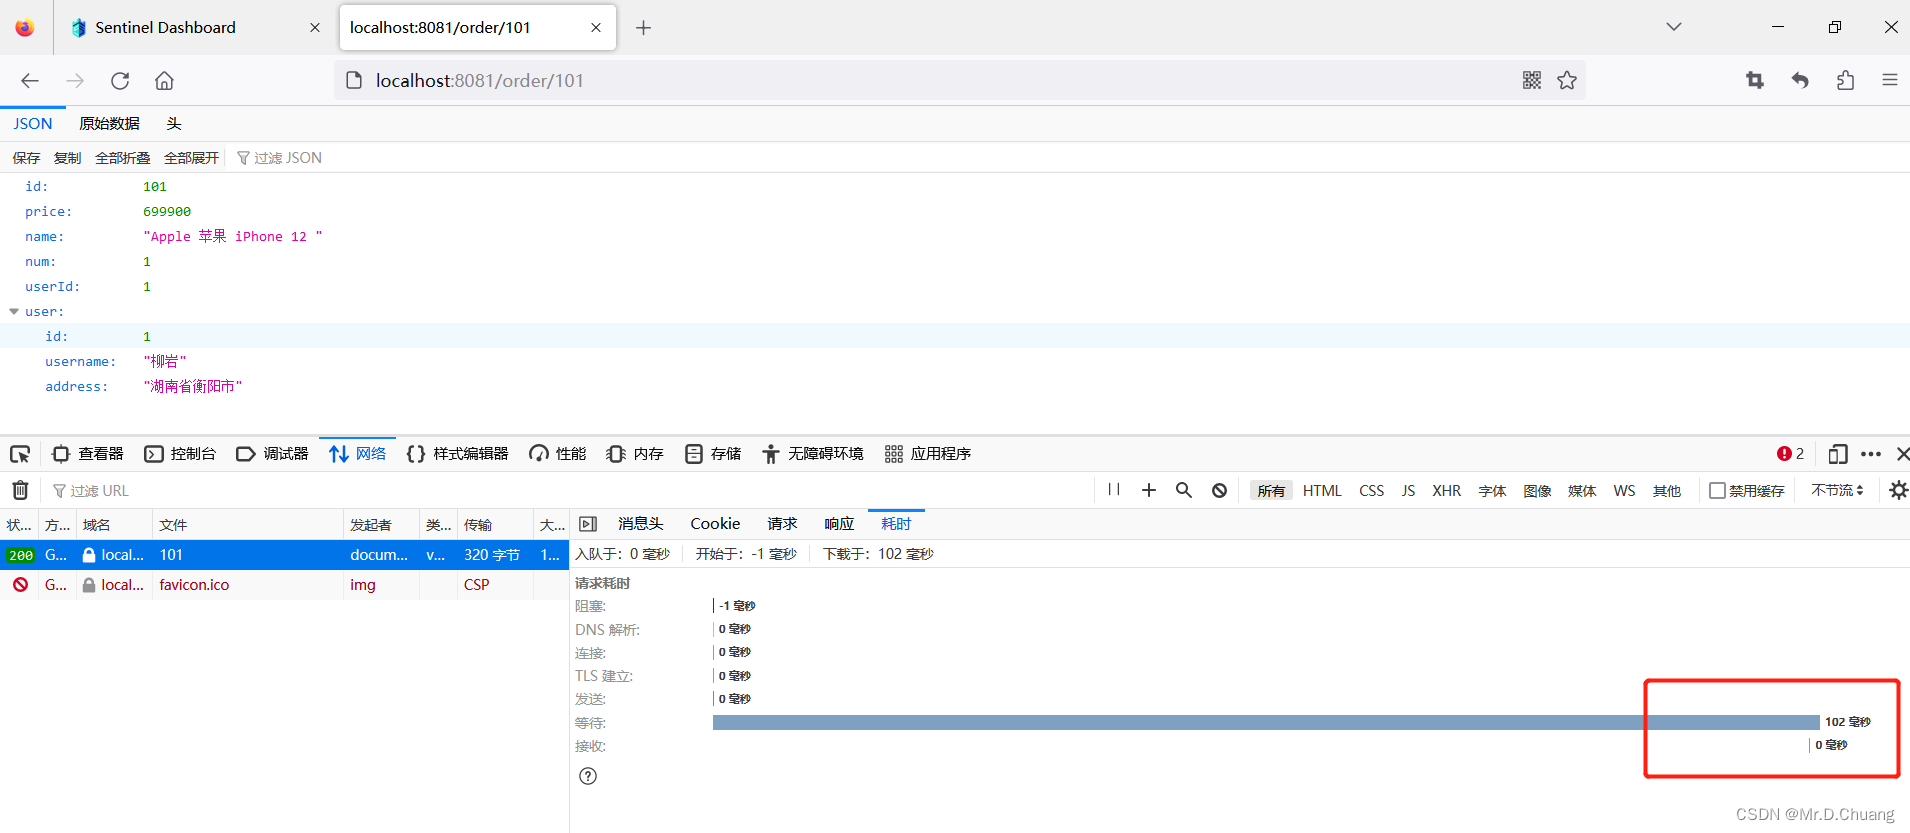Click 全部折叠 to collapse all
Image resolution: width=1910 pixels, height=833 pixels.
pos(122,158)
